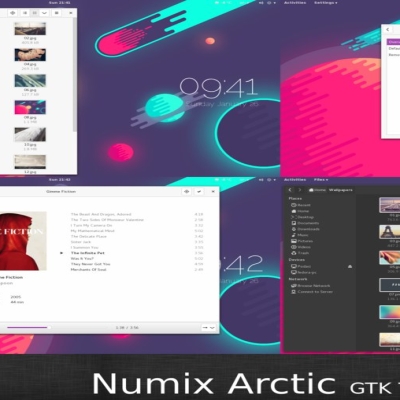400x400 pixels.
Task: Open the Settings app menu in the top panel
Action: click(x=325, y=3)
